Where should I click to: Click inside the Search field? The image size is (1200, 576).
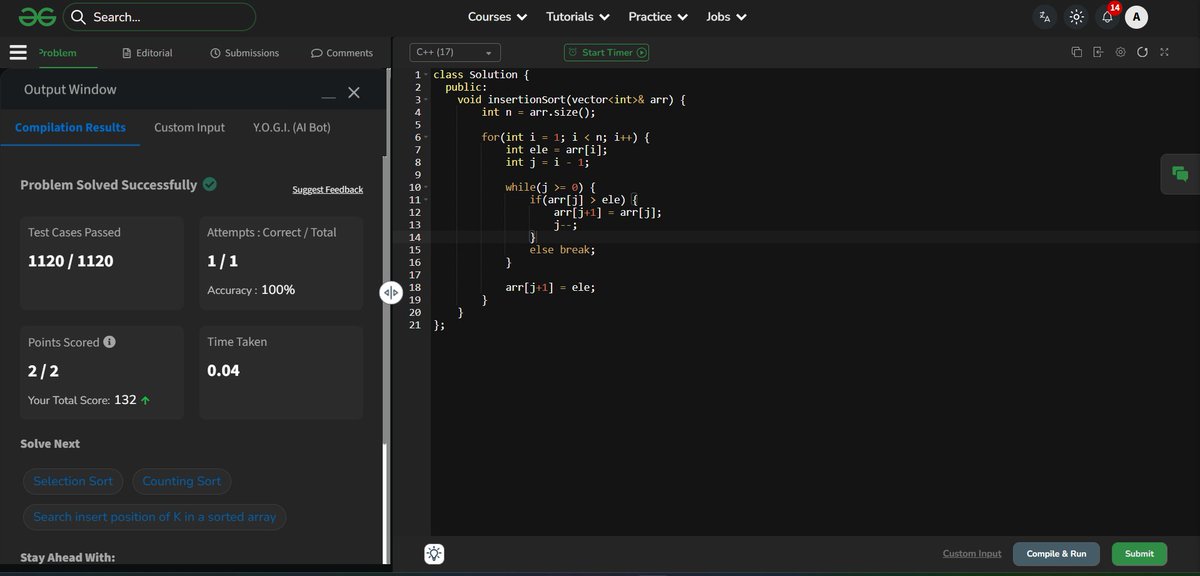pos(160,16)
